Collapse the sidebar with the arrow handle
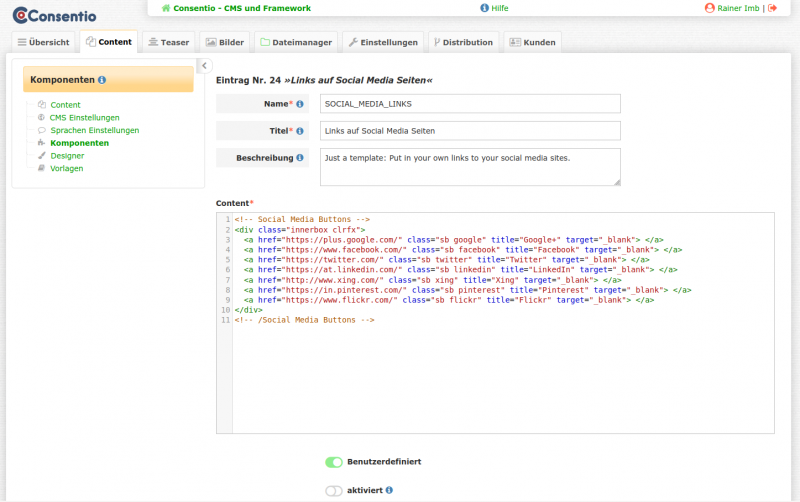 tap(204, 66)
